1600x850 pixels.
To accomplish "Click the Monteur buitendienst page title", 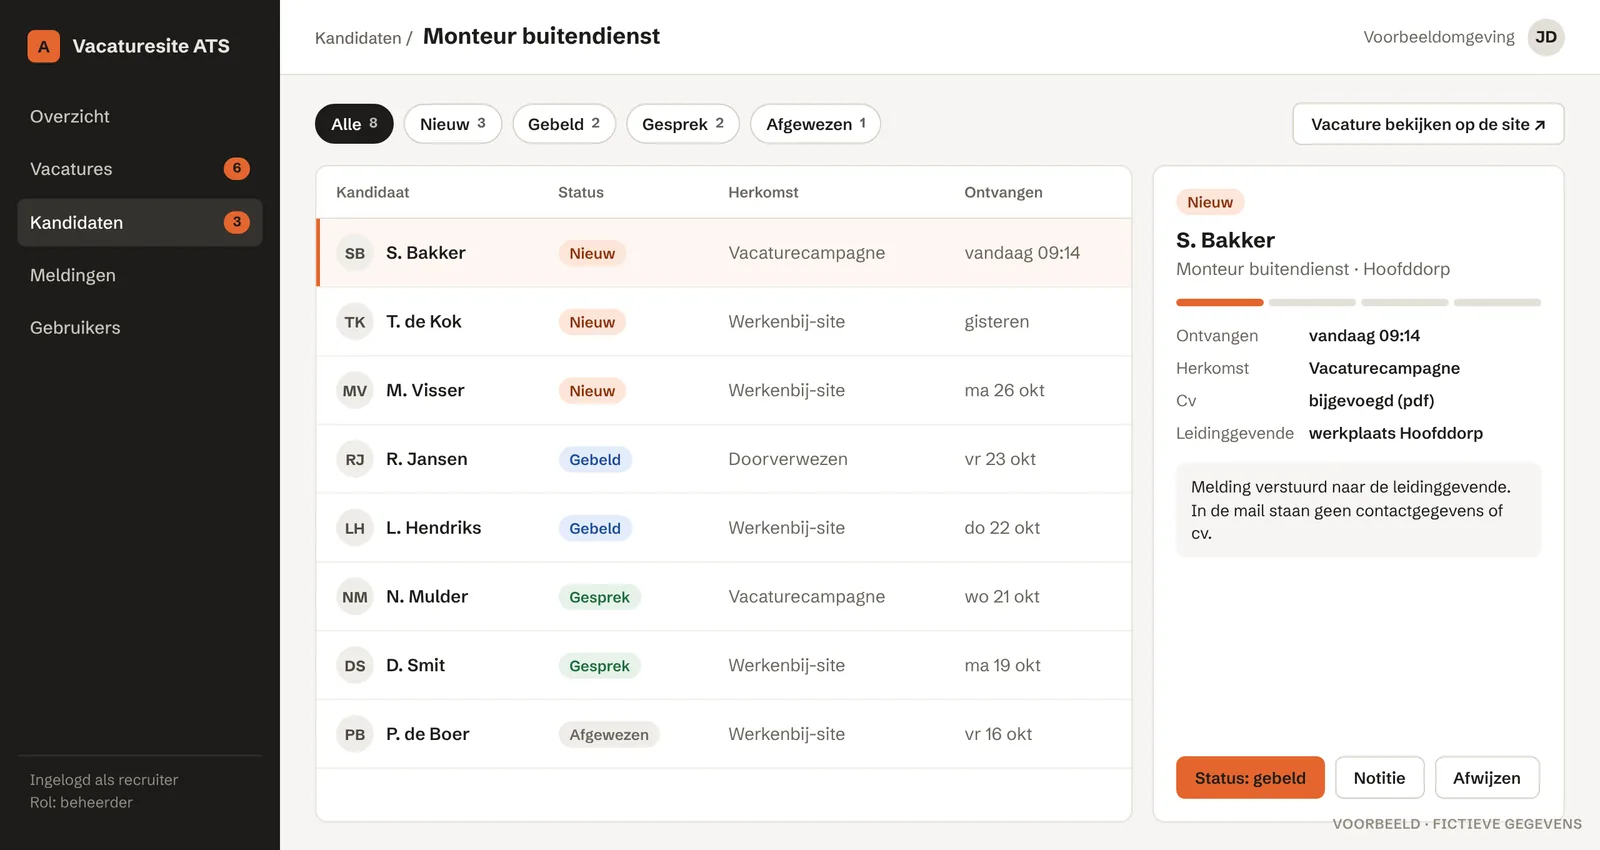I will [x=541, y=37].
